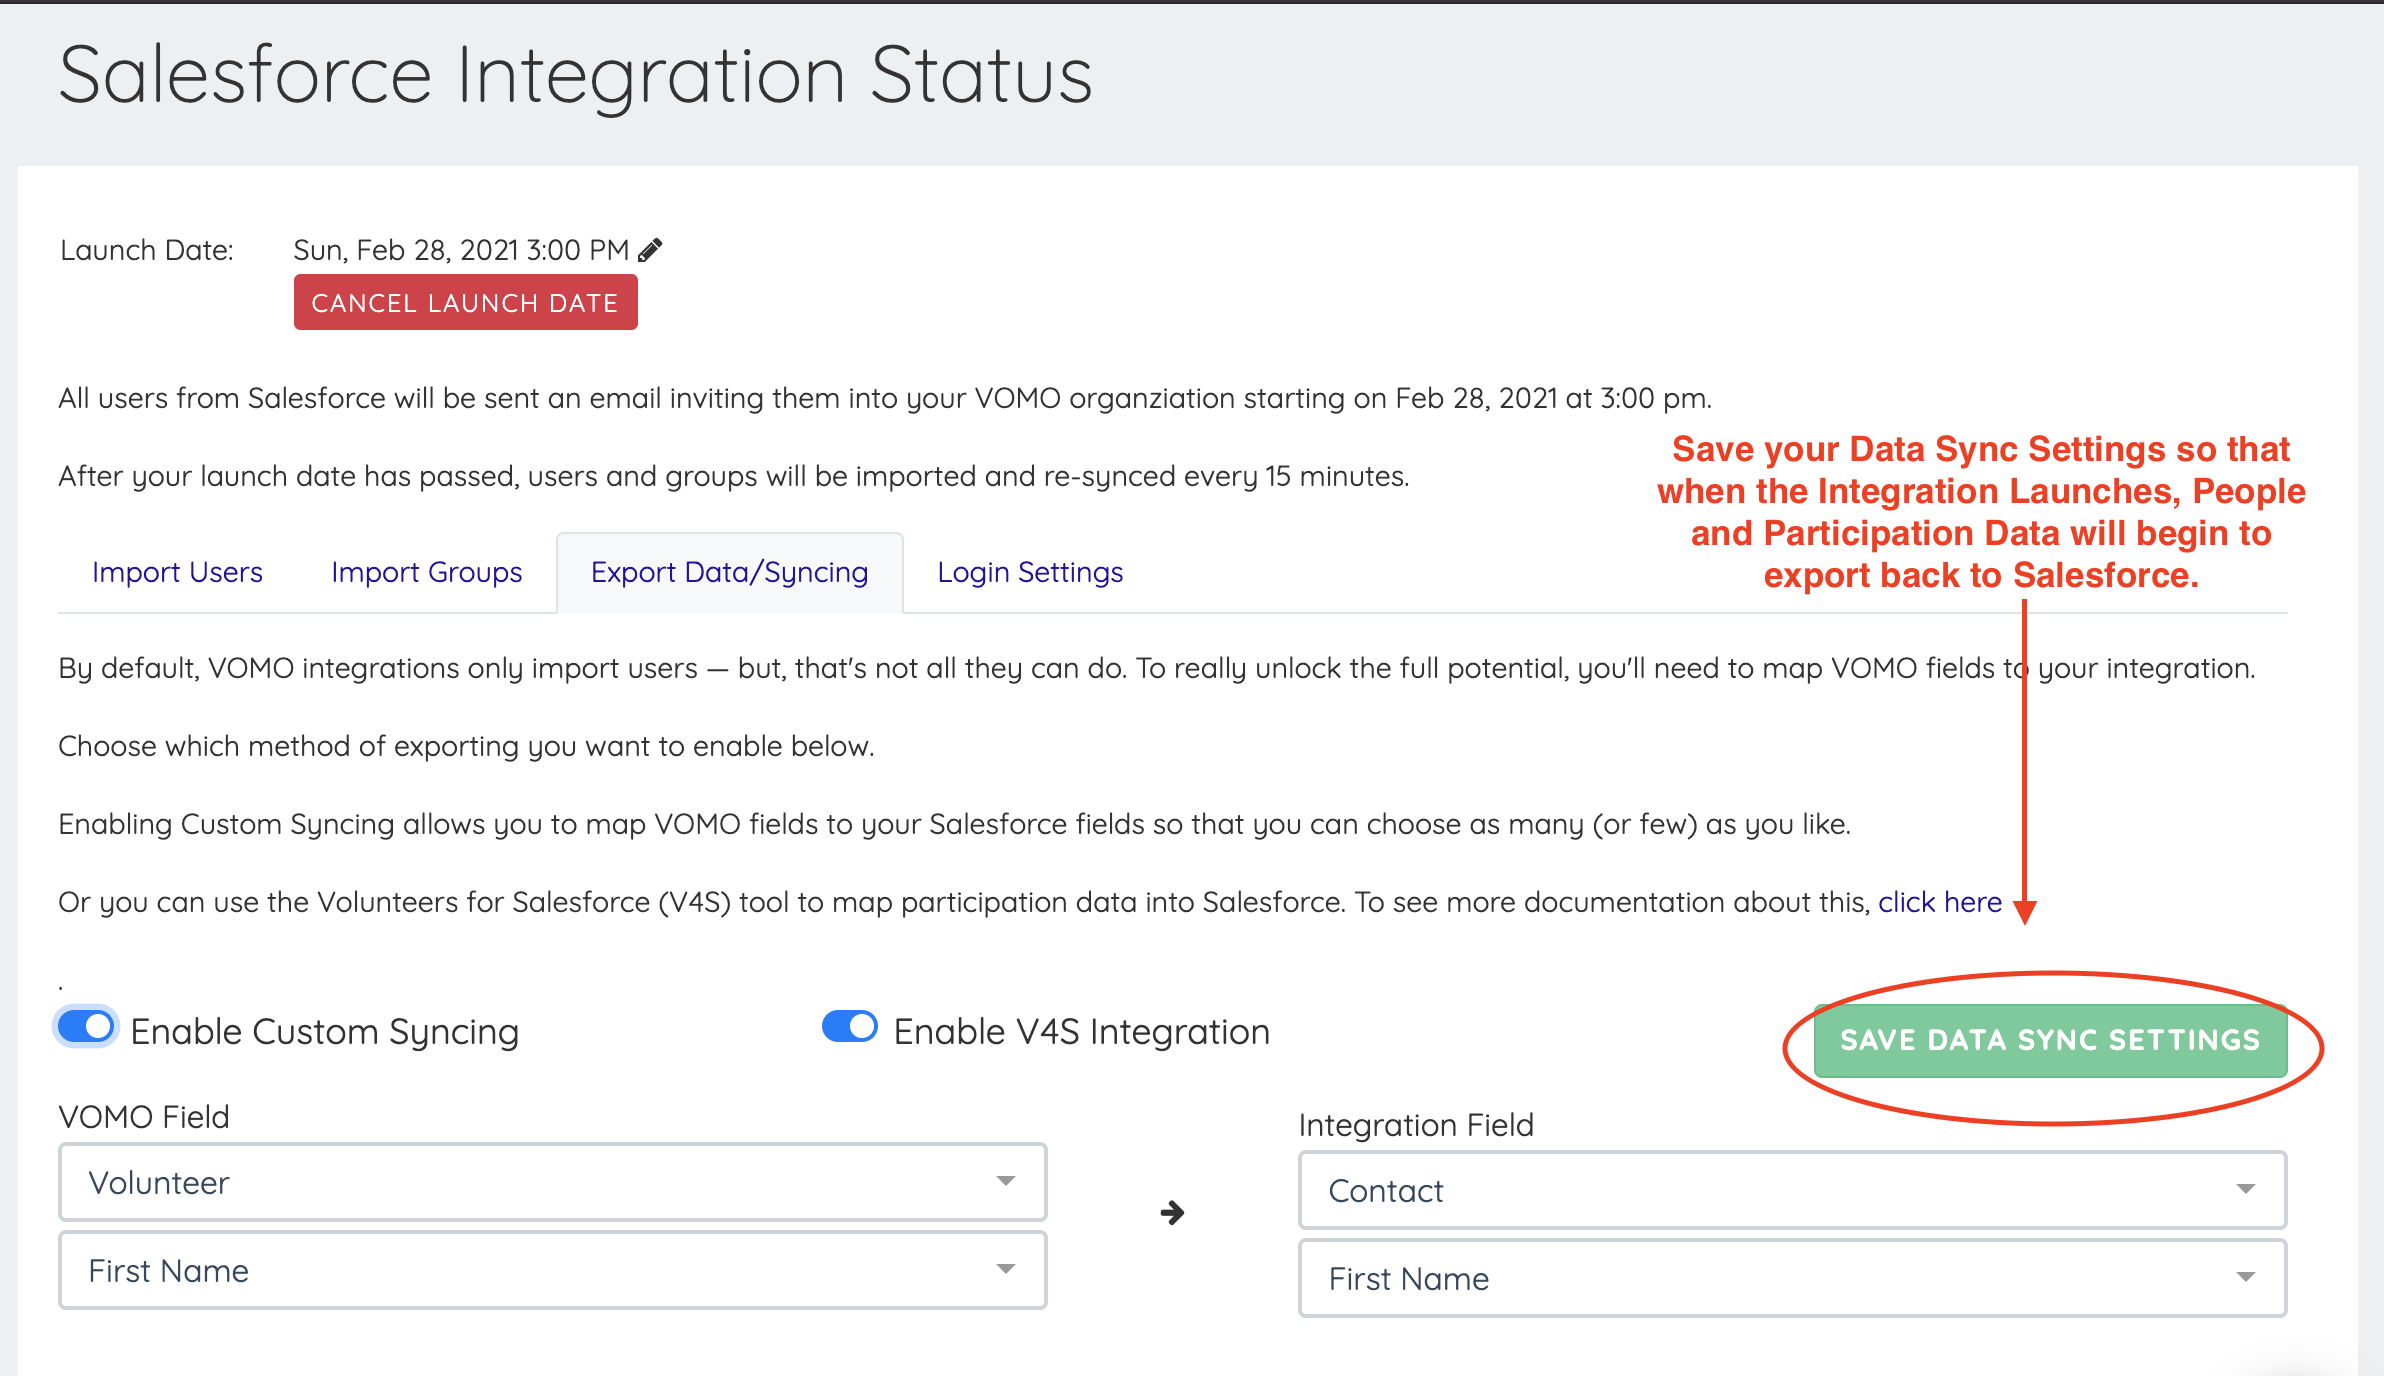Viewport: 2384px width, 1376px height.
Task: Toggle Enable Custom Syncing switch
Action: pyautogui.click(x=86, y=1027)
